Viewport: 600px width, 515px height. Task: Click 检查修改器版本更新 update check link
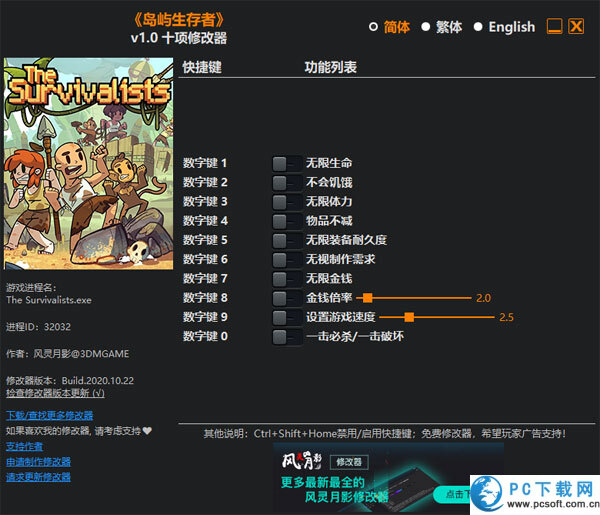point(54,393)
